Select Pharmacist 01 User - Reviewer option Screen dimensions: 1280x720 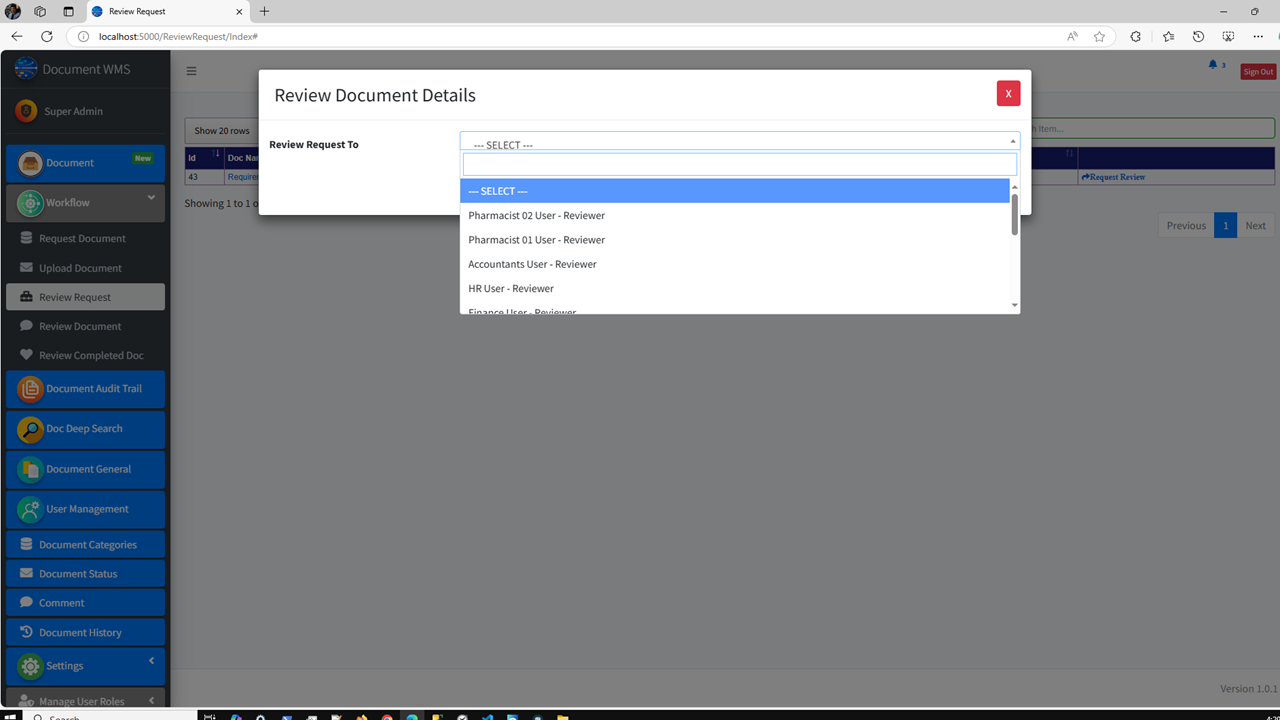tap(536, 239)
